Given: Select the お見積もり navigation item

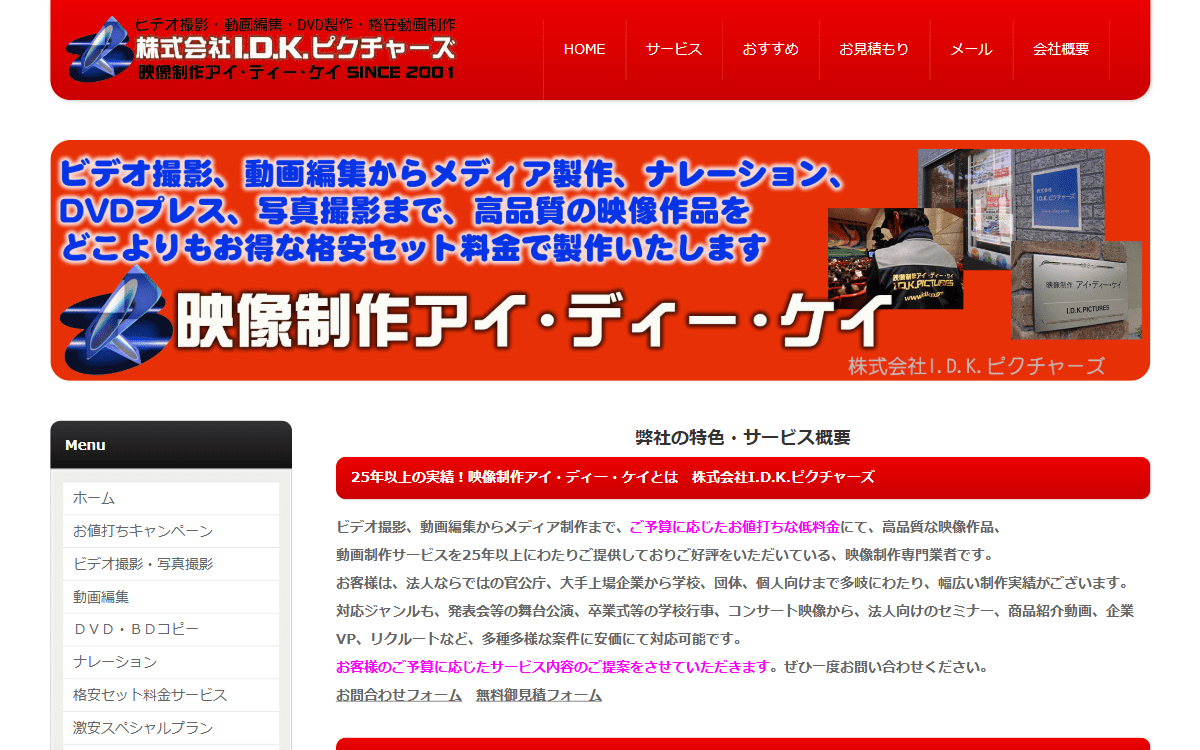Looking at the screenshot, I should [x=874, y=49].
